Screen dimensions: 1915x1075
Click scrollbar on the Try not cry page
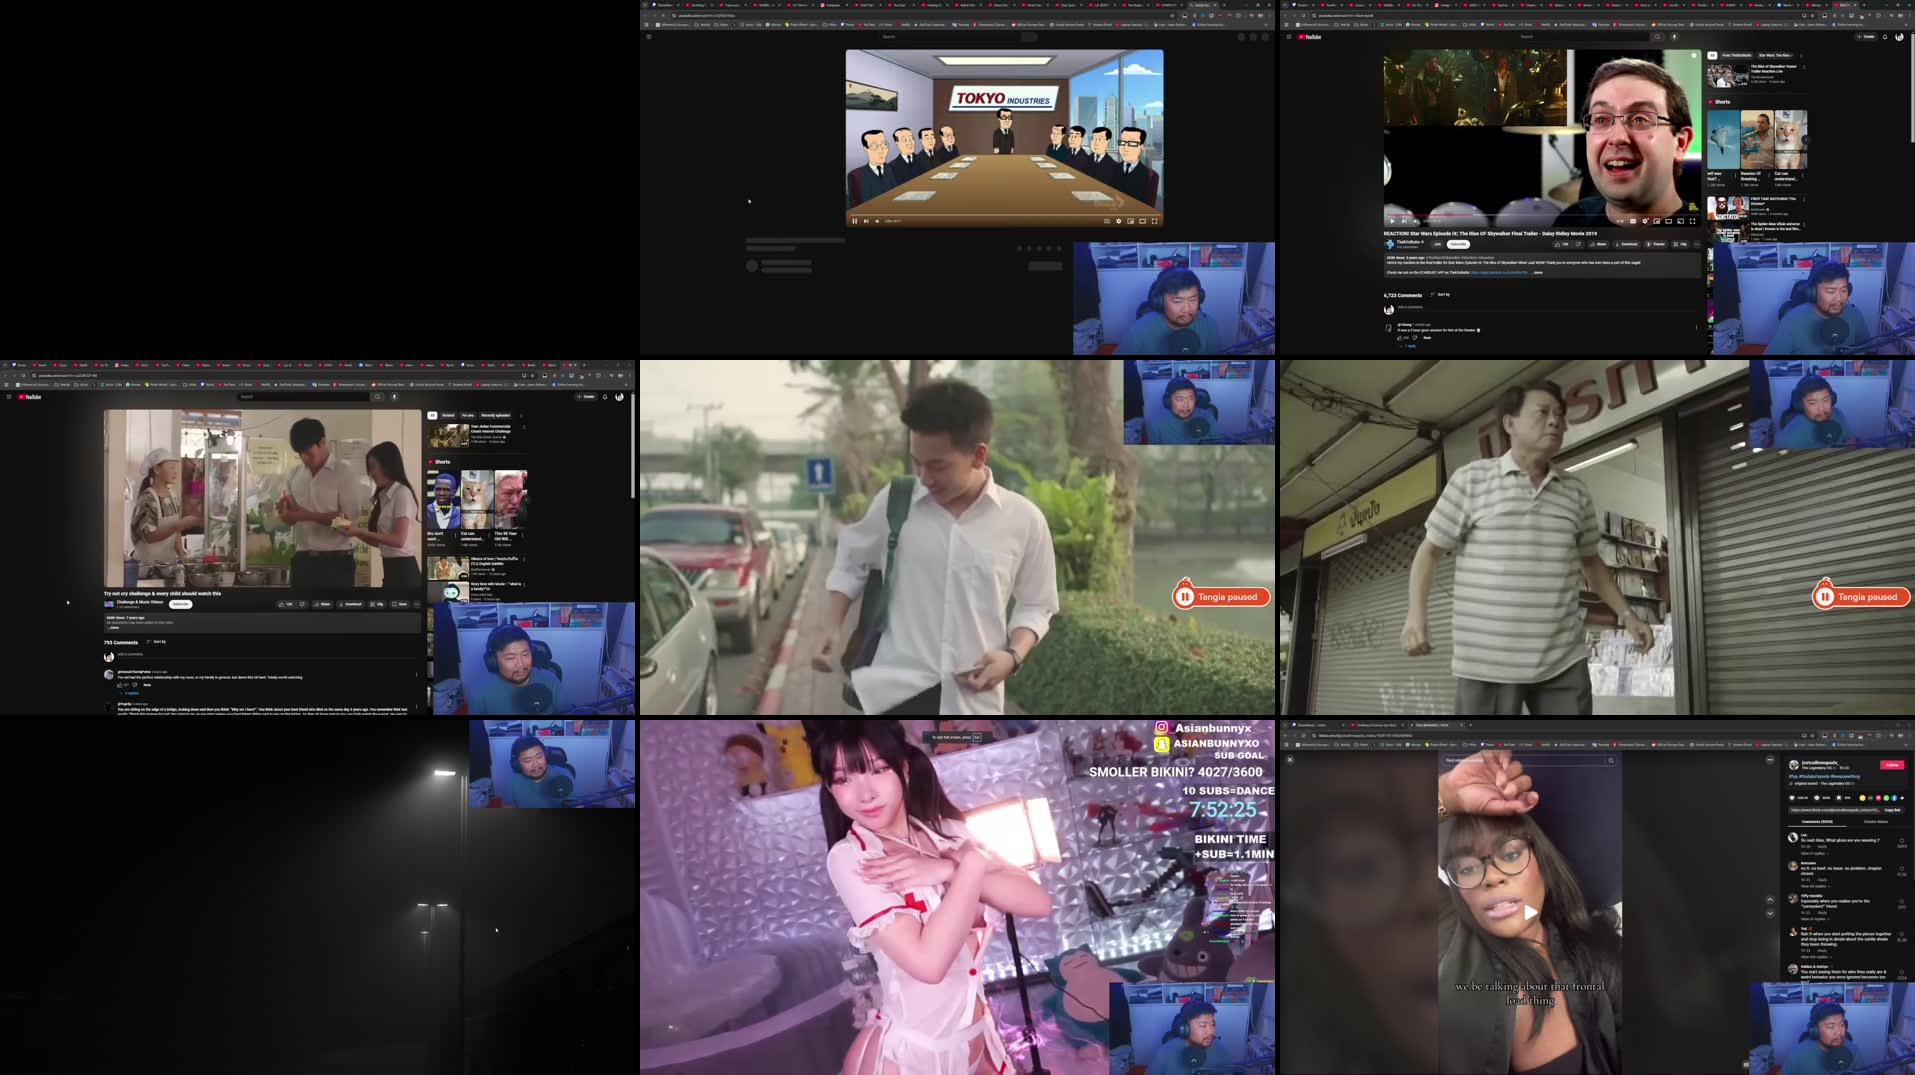[x=632, y=445]
